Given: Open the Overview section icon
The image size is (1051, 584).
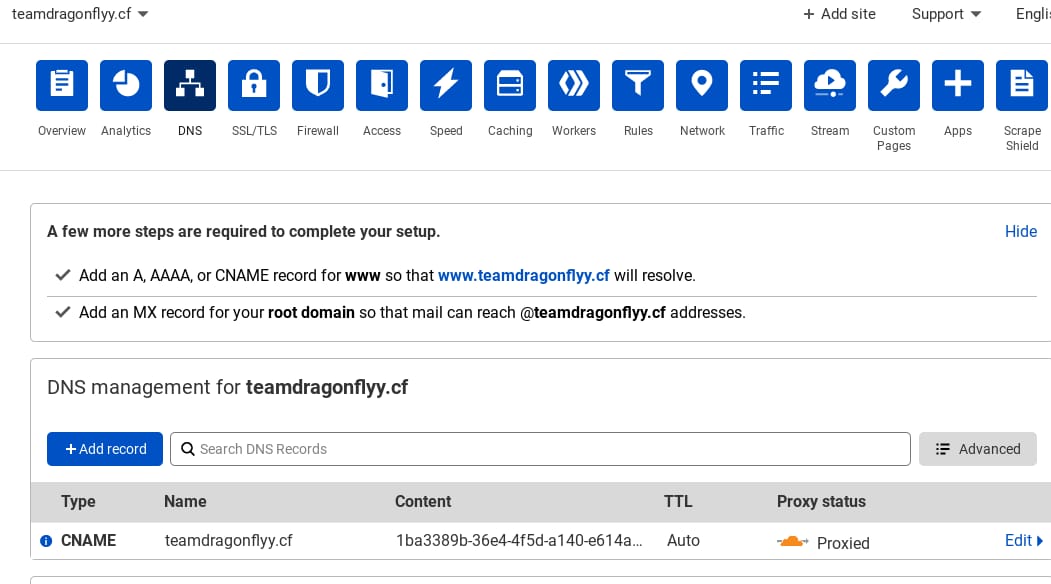Looking at the screenshot, I should (62, 85).
